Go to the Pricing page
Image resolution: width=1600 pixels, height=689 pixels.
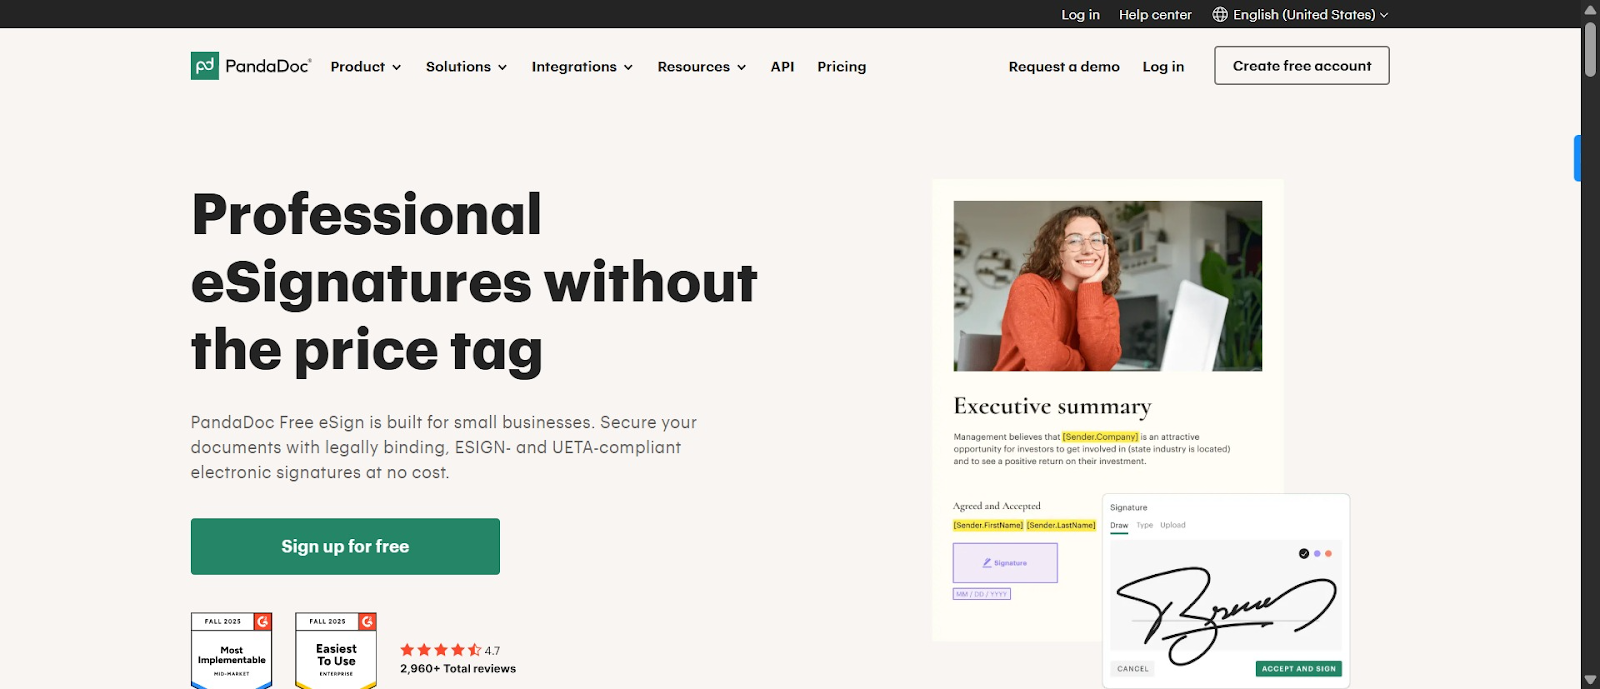[x=842, y=67]
